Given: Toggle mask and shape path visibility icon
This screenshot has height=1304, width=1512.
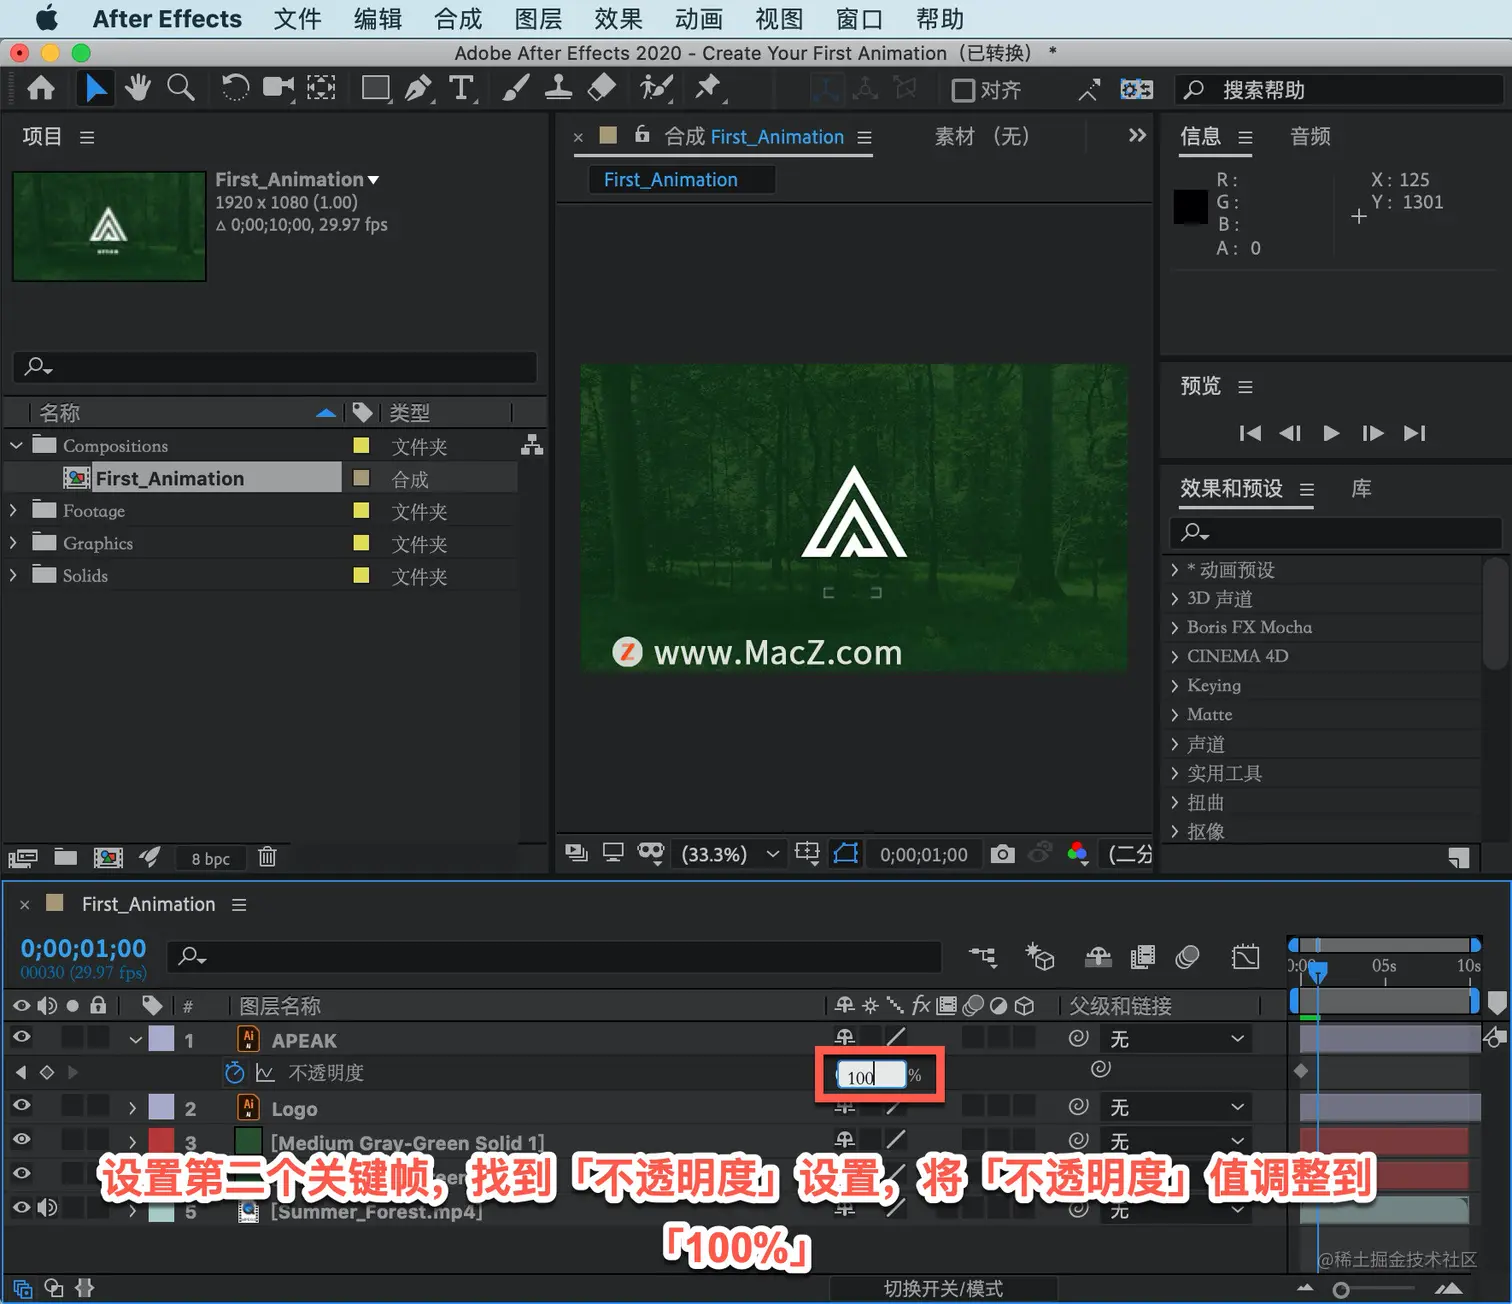Looking at the screenshot, I should (846, 853).
